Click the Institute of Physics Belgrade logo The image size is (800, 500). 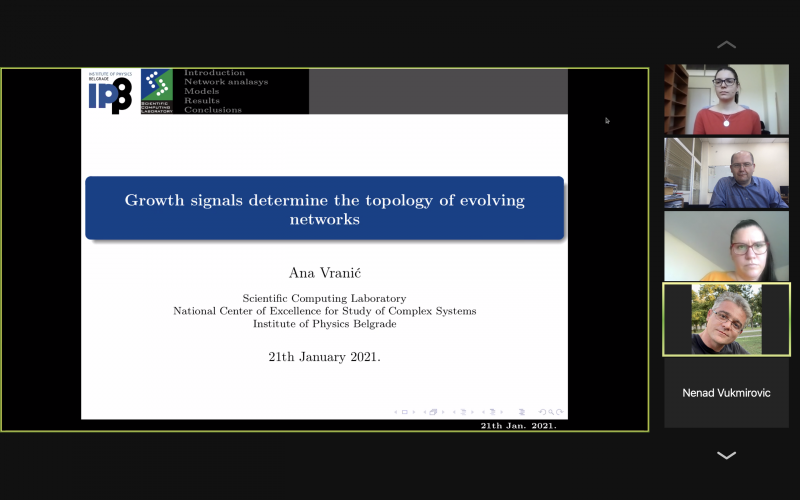point(110,91)
